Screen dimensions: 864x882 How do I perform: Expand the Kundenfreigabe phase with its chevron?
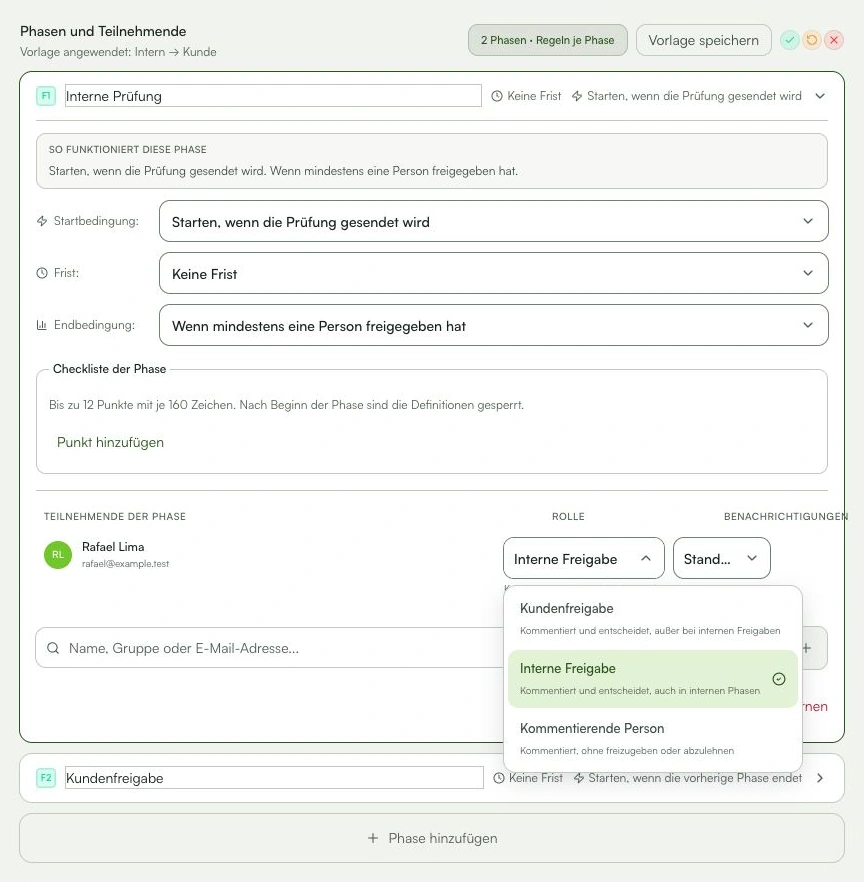(820, 778)
